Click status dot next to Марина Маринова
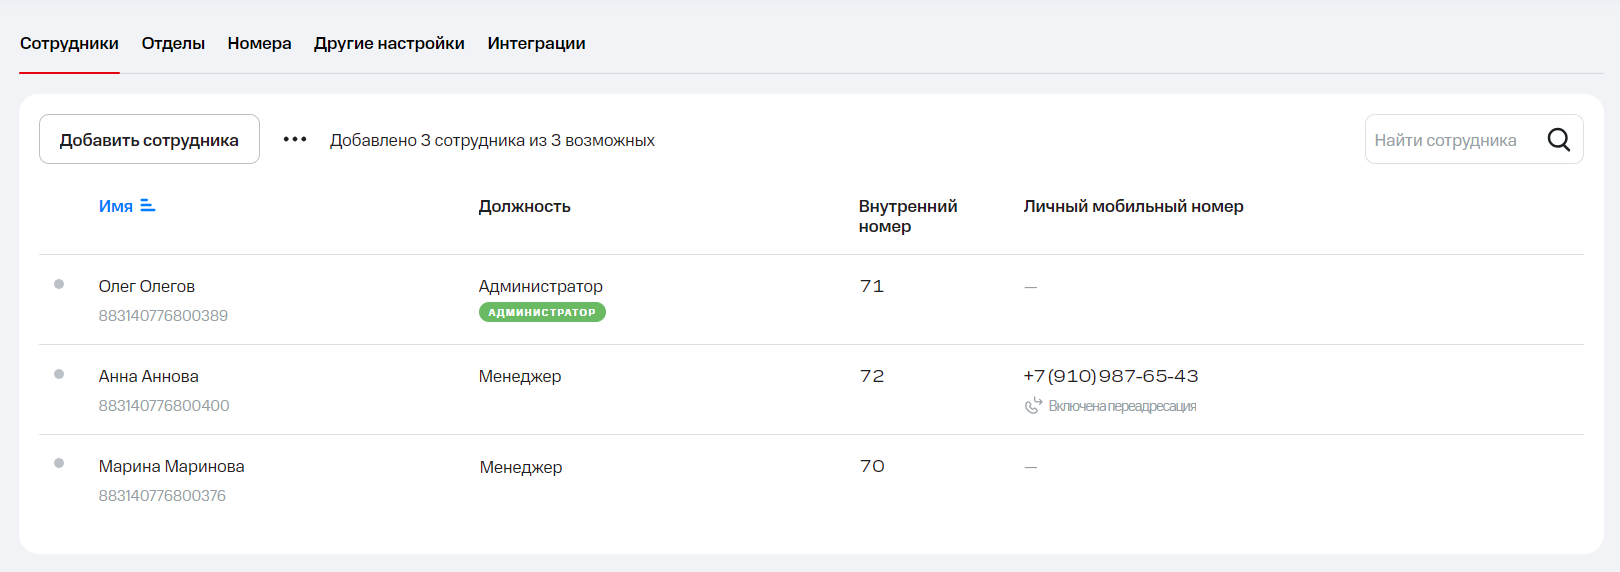This screenshot has height=572, width=1620. click(59, 463)
